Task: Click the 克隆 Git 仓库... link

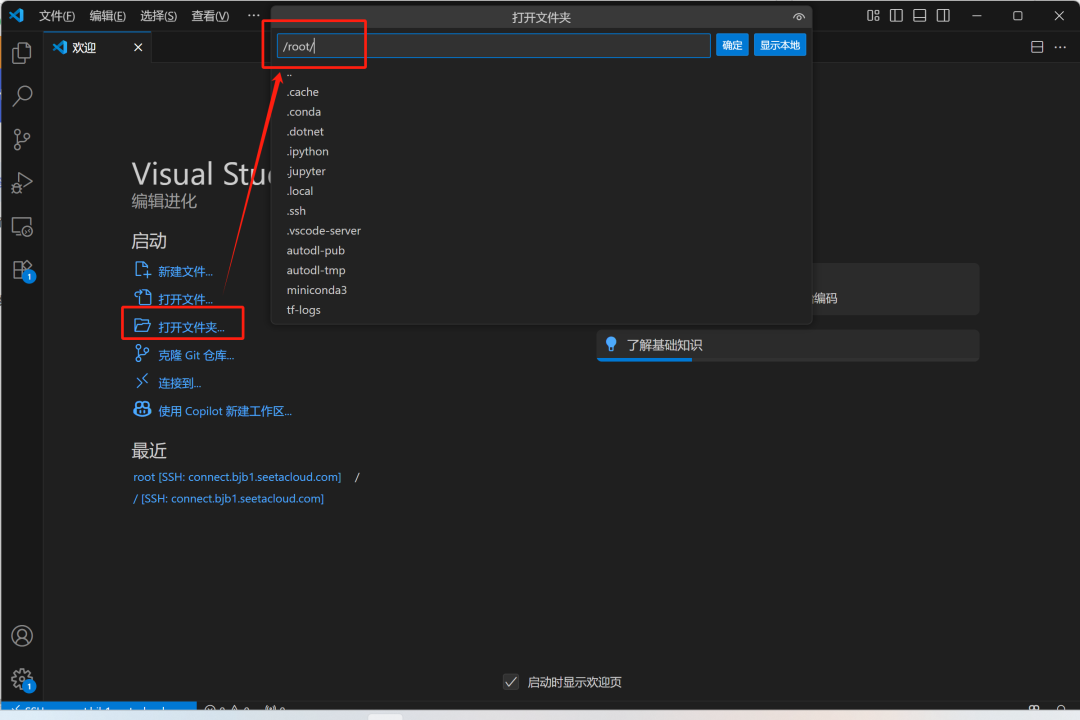Action: (x=196, y=356)
